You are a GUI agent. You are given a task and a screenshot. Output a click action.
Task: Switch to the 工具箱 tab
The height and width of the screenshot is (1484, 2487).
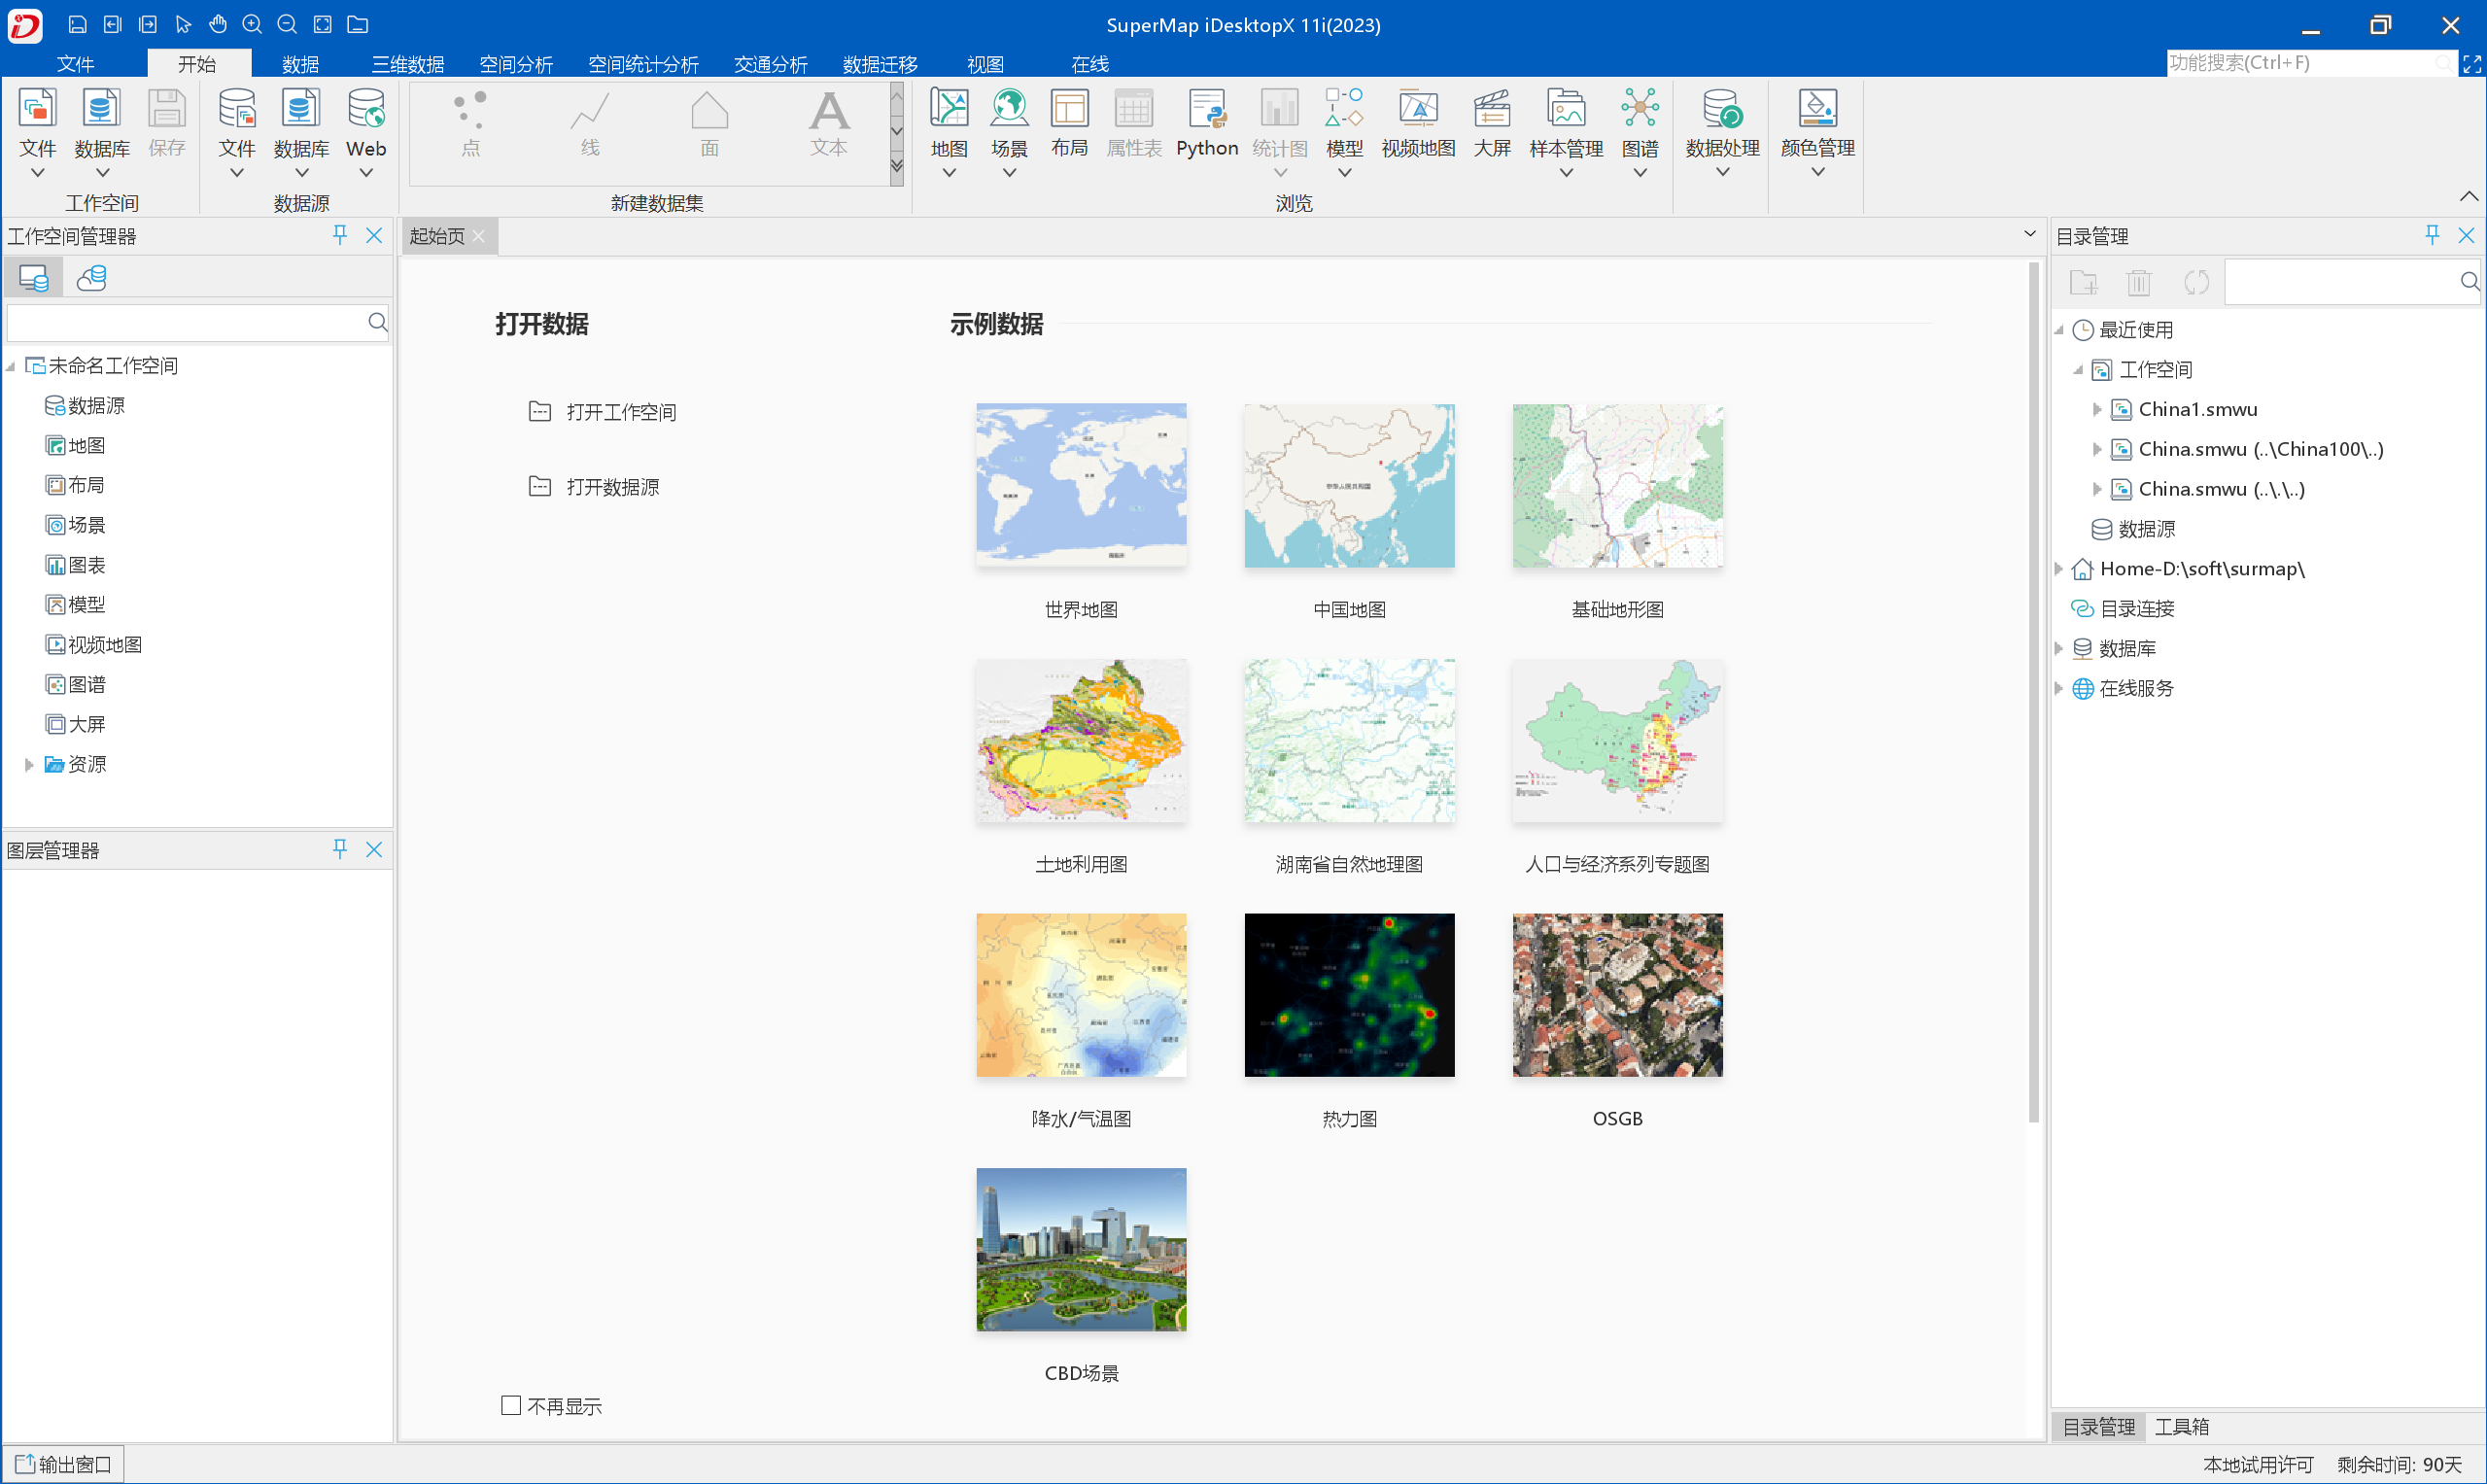pos(2184,1427)
